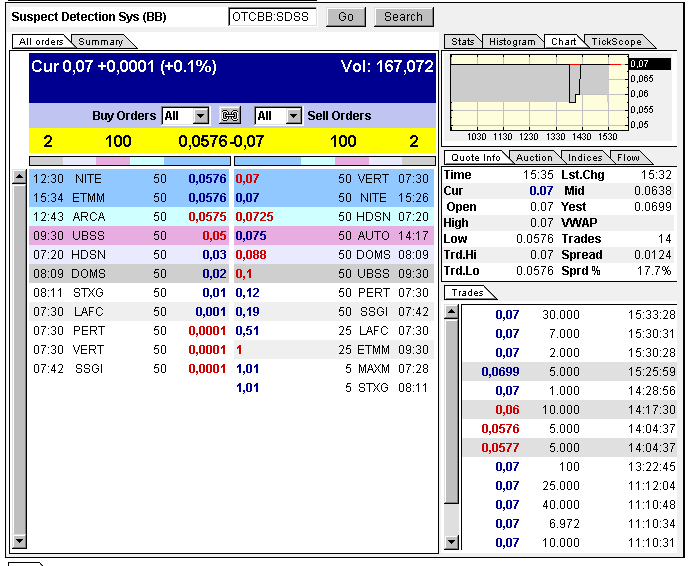This screenshot has width=693, height=566.
Task: Click the Search button
Action: coord(403,17)
